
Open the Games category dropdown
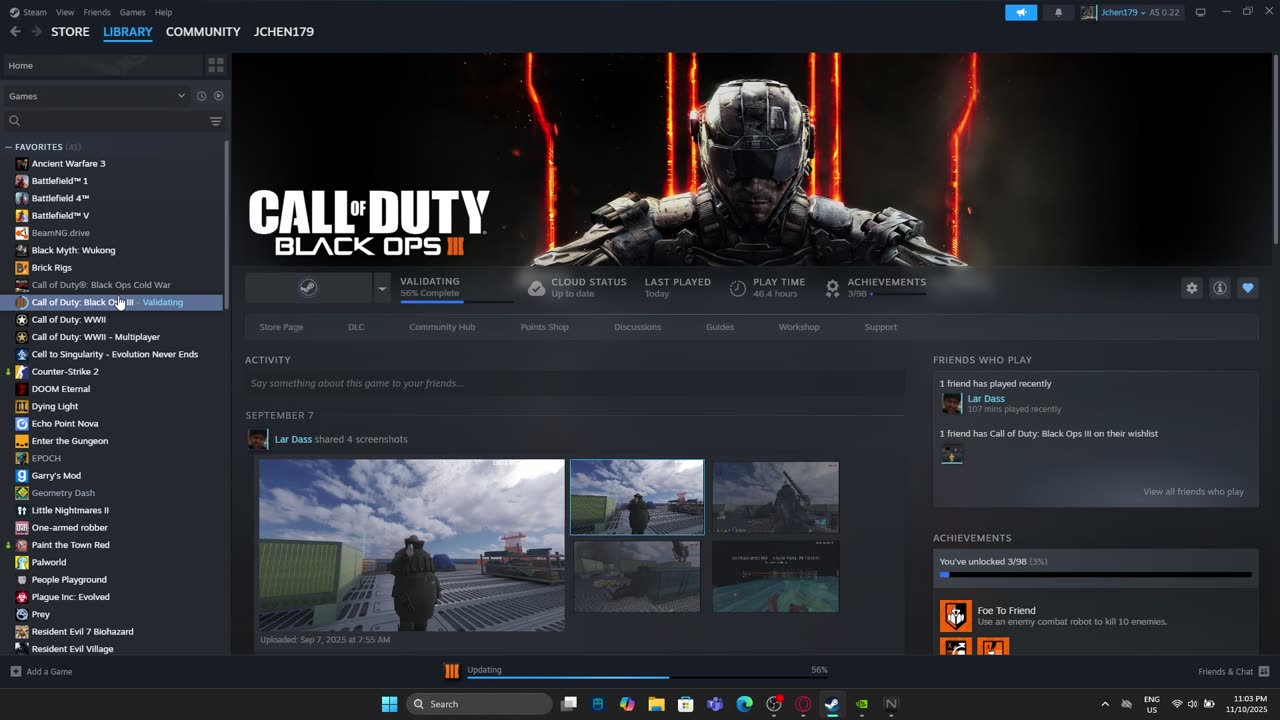97,96
